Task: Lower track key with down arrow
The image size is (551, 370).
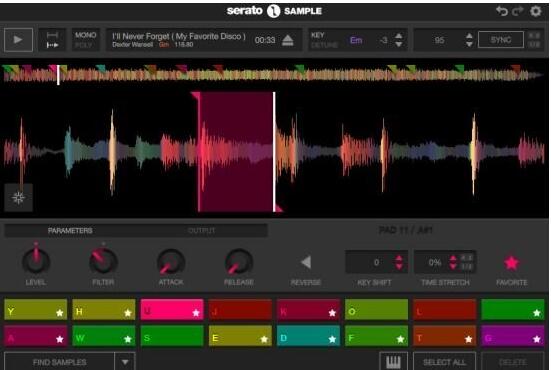Action: pyautogui.click(x=398, y=44)
